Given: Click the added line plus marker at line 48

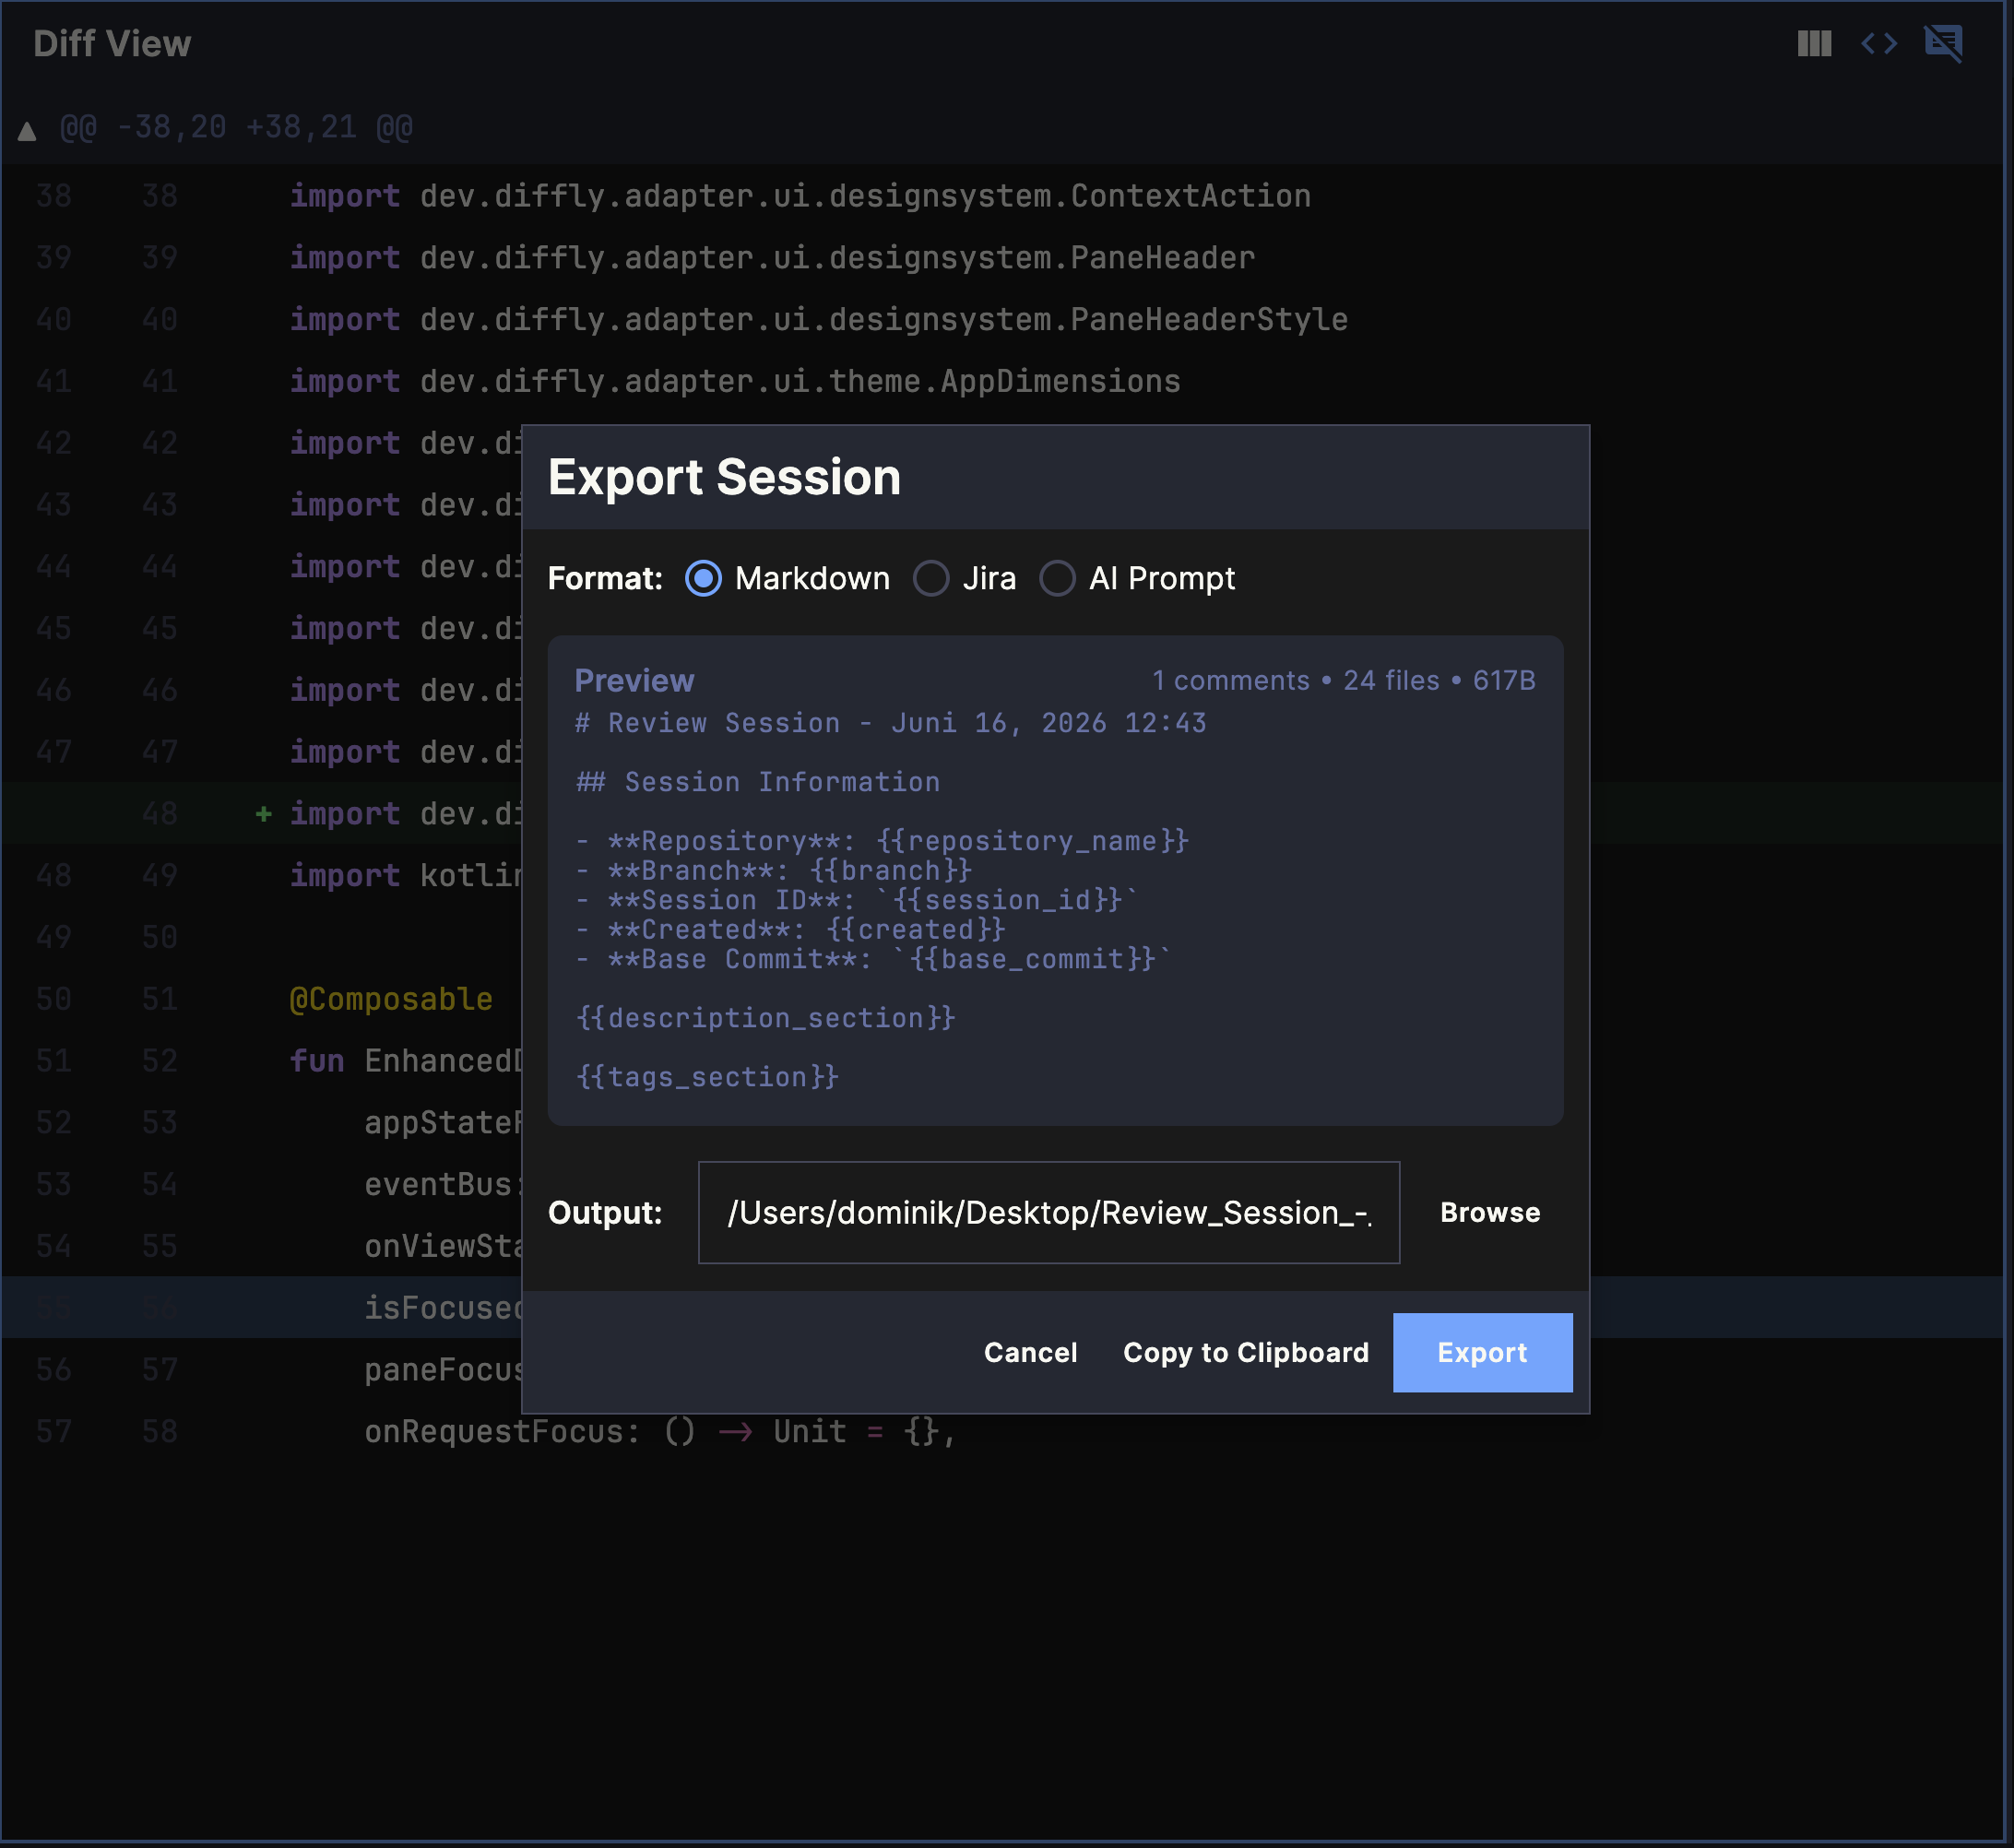Looking at the screenshot, I should [x=263, y=814].
